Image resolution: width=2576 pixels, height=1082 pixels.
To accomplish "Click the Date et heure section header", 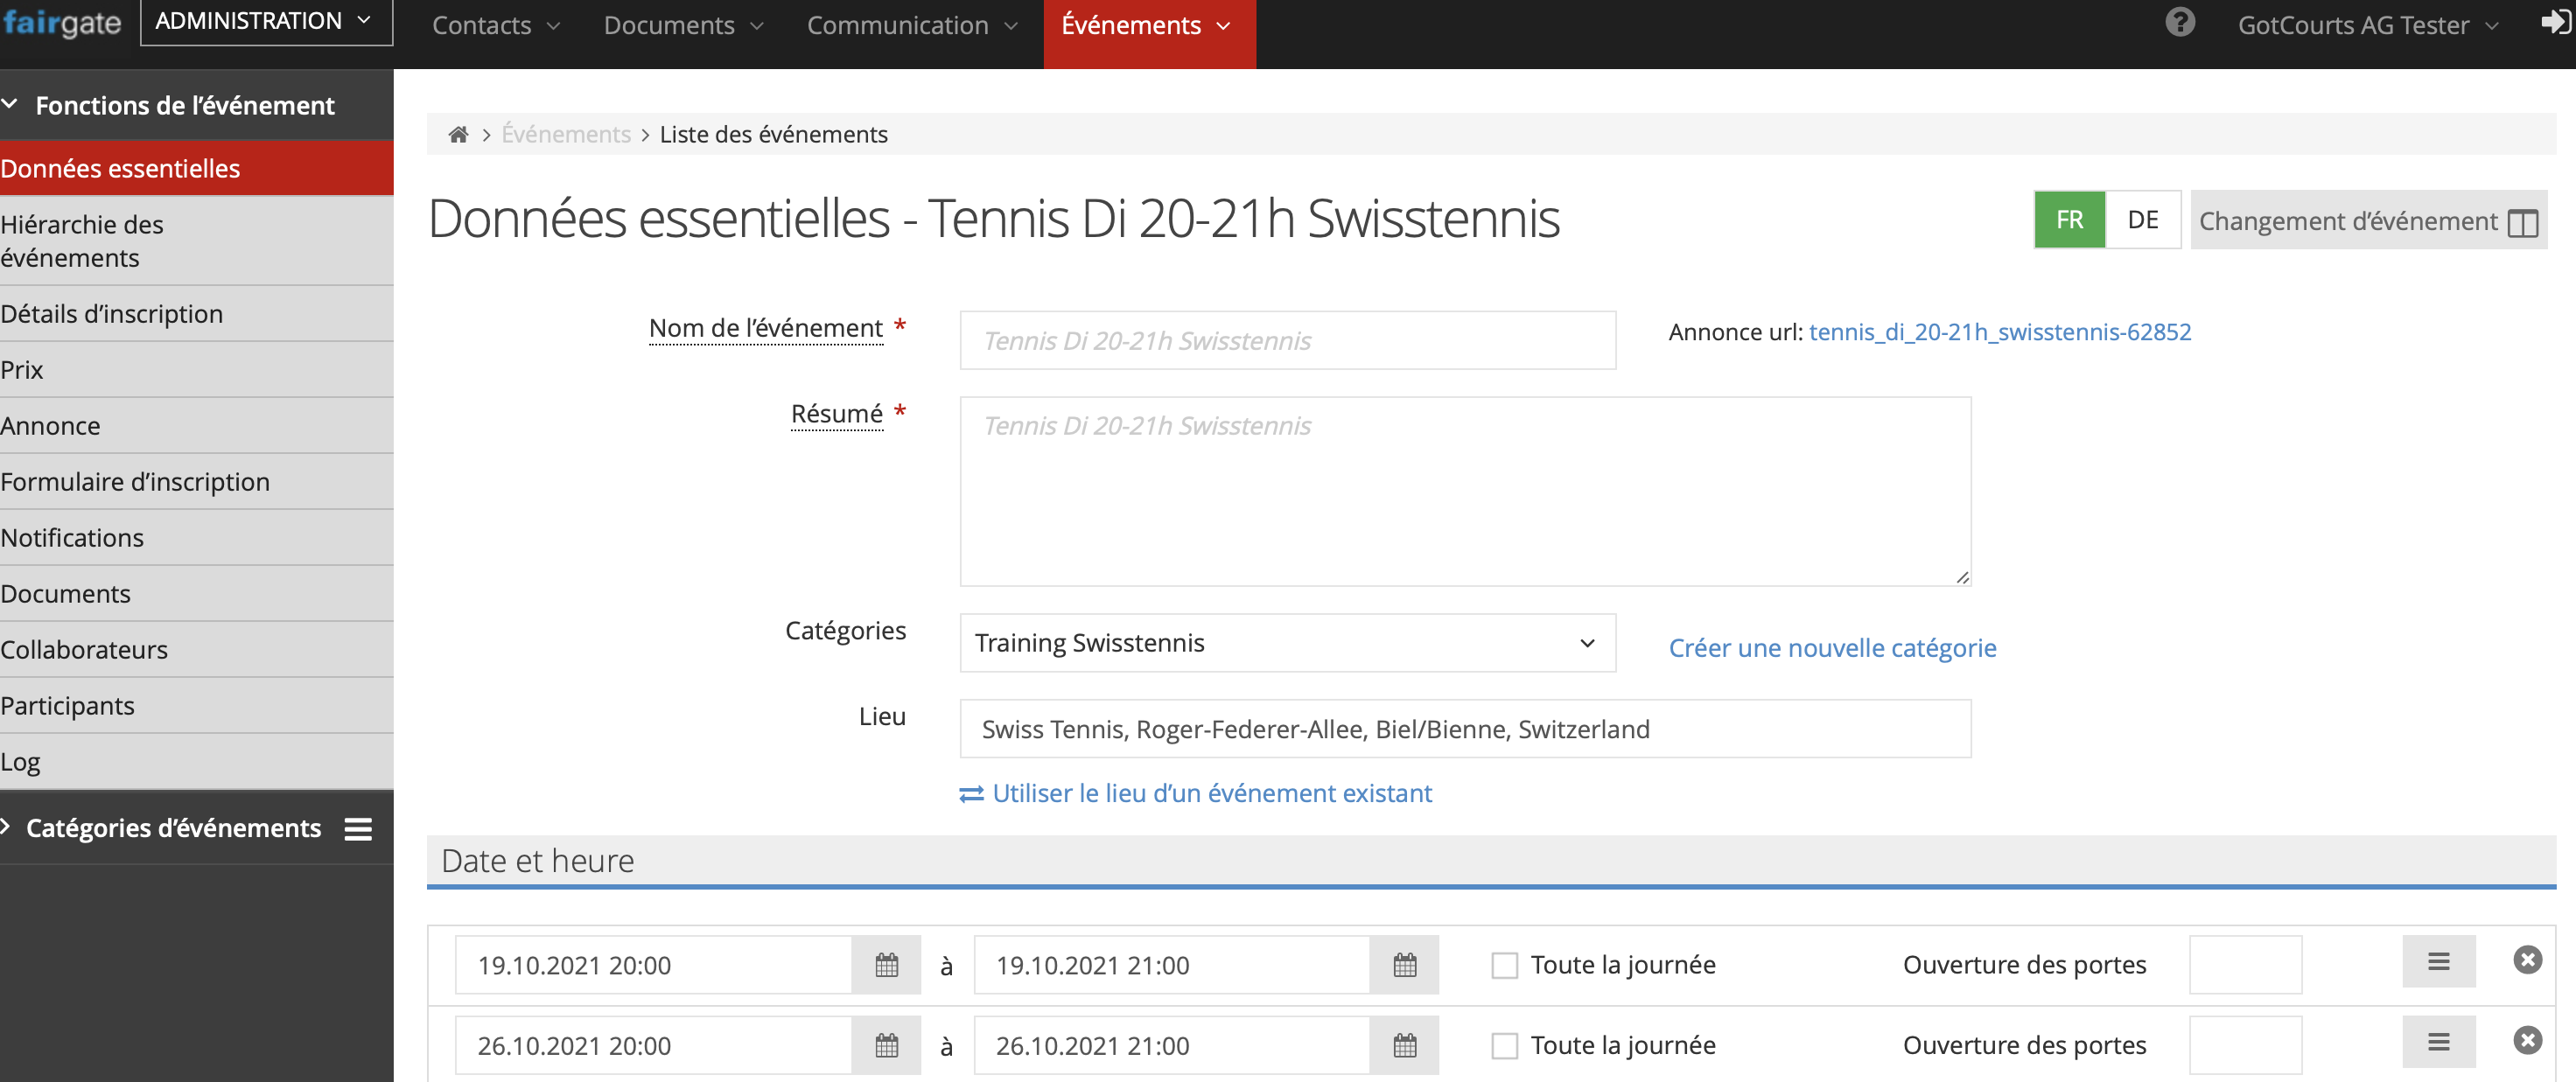I will click(1491, 861).
